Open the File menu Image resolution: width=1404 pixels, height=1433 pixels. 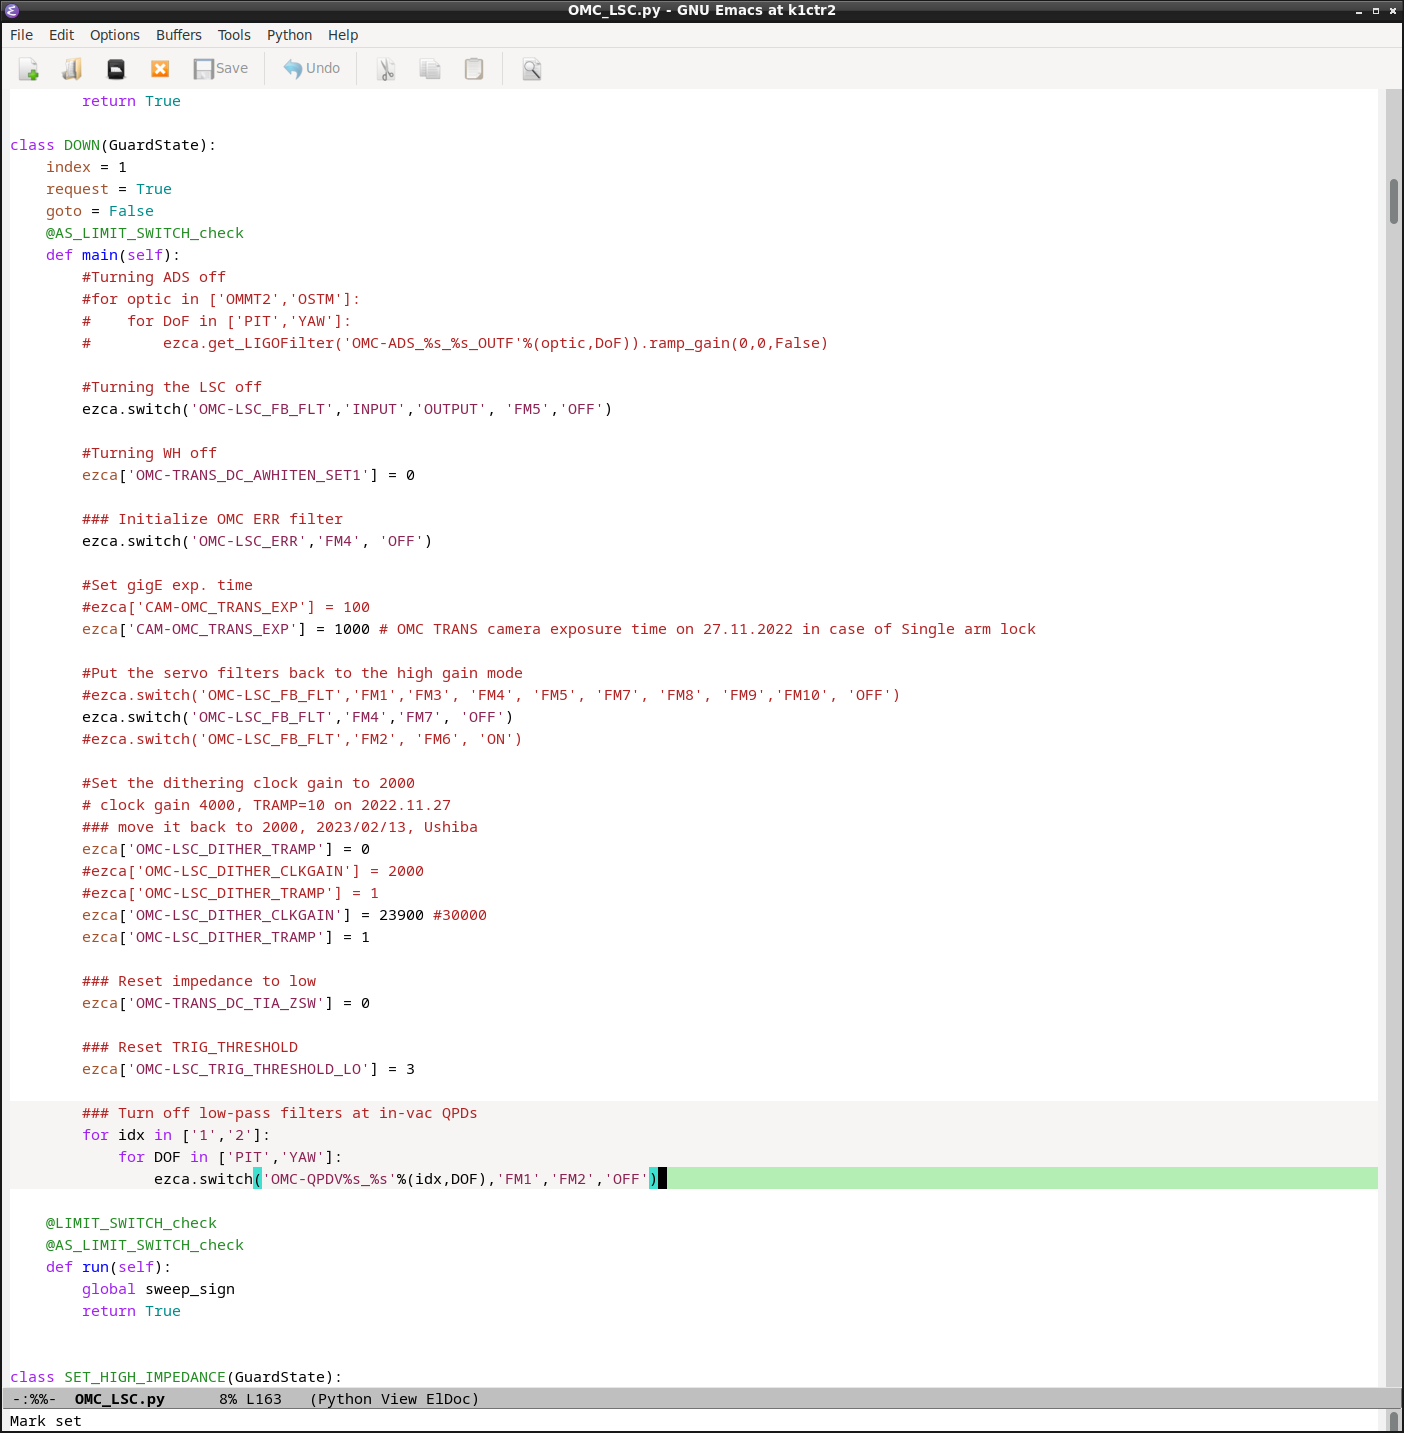tap(21, 35)
